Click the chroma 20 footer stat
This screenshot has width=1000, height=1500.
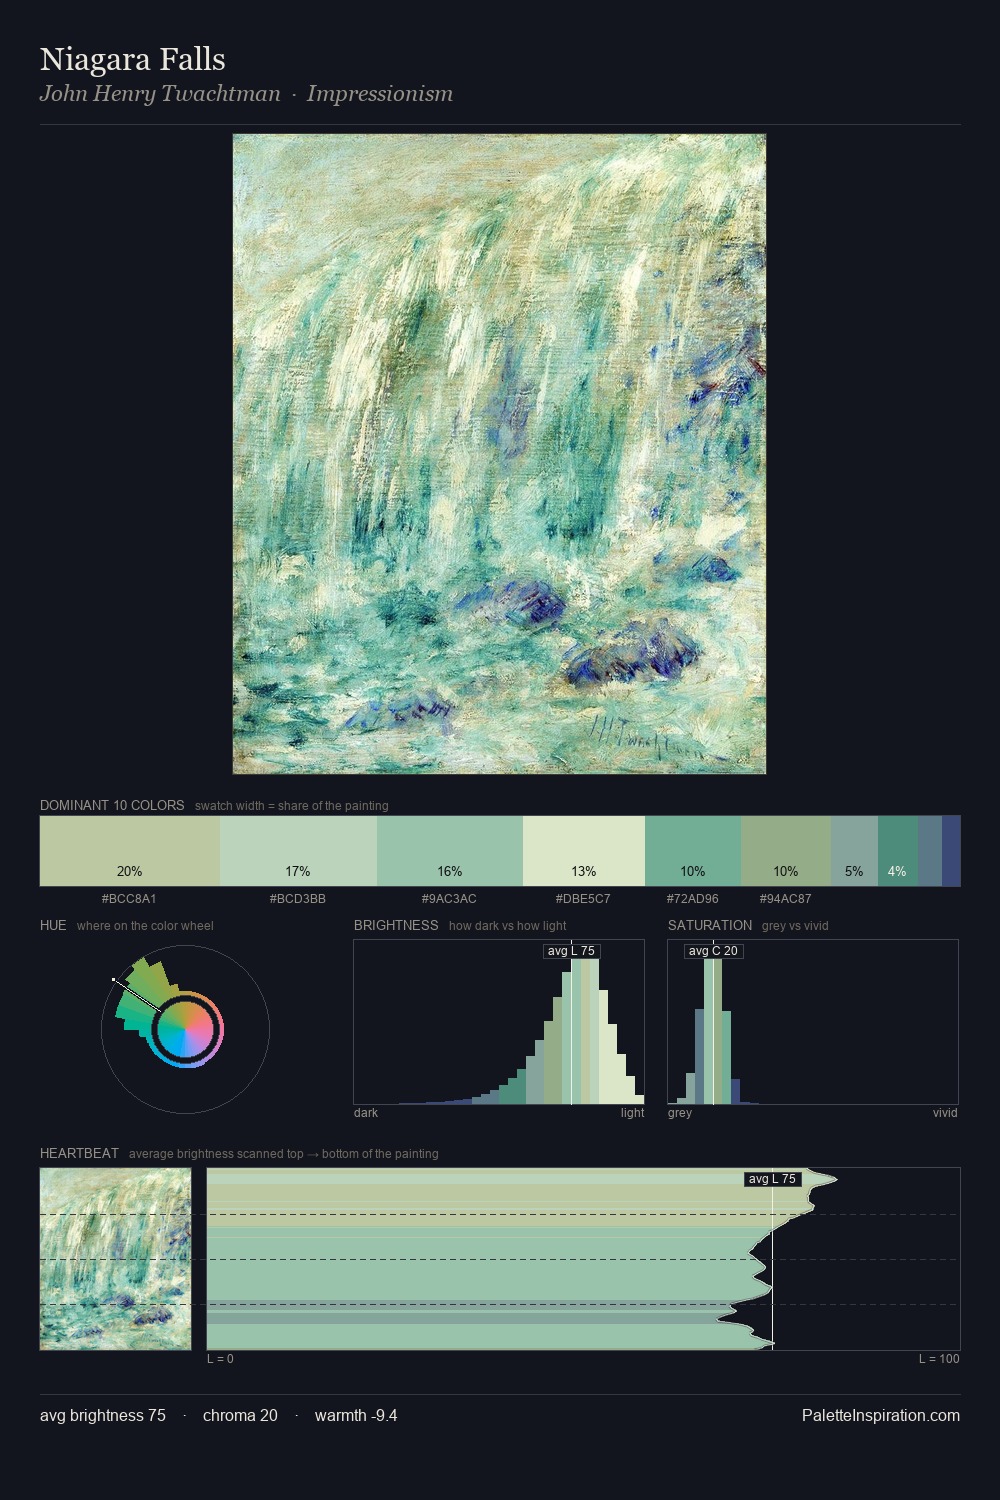pyautogui.click(x=240, y=1415)
